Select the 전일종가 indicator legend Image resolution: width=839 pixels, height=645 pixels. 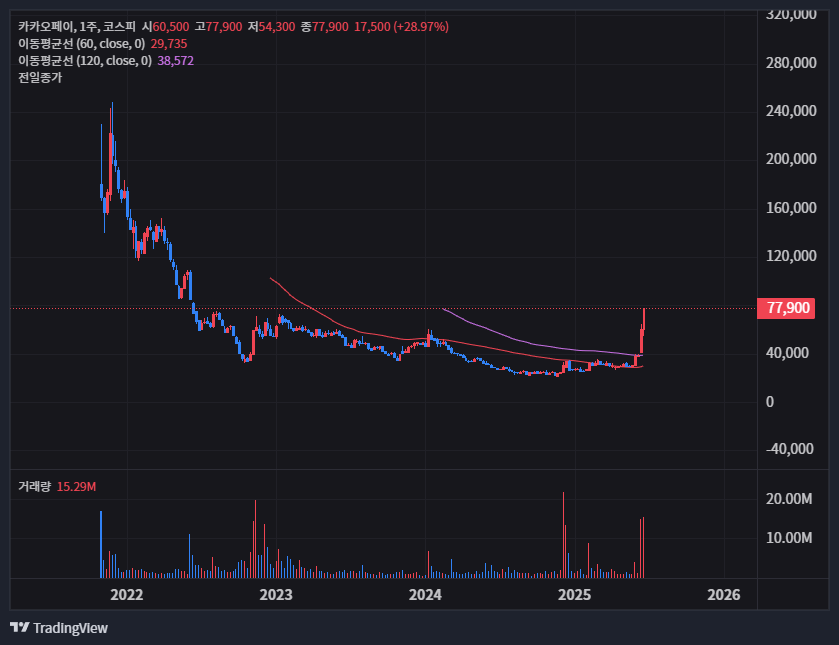pos(40,78)
